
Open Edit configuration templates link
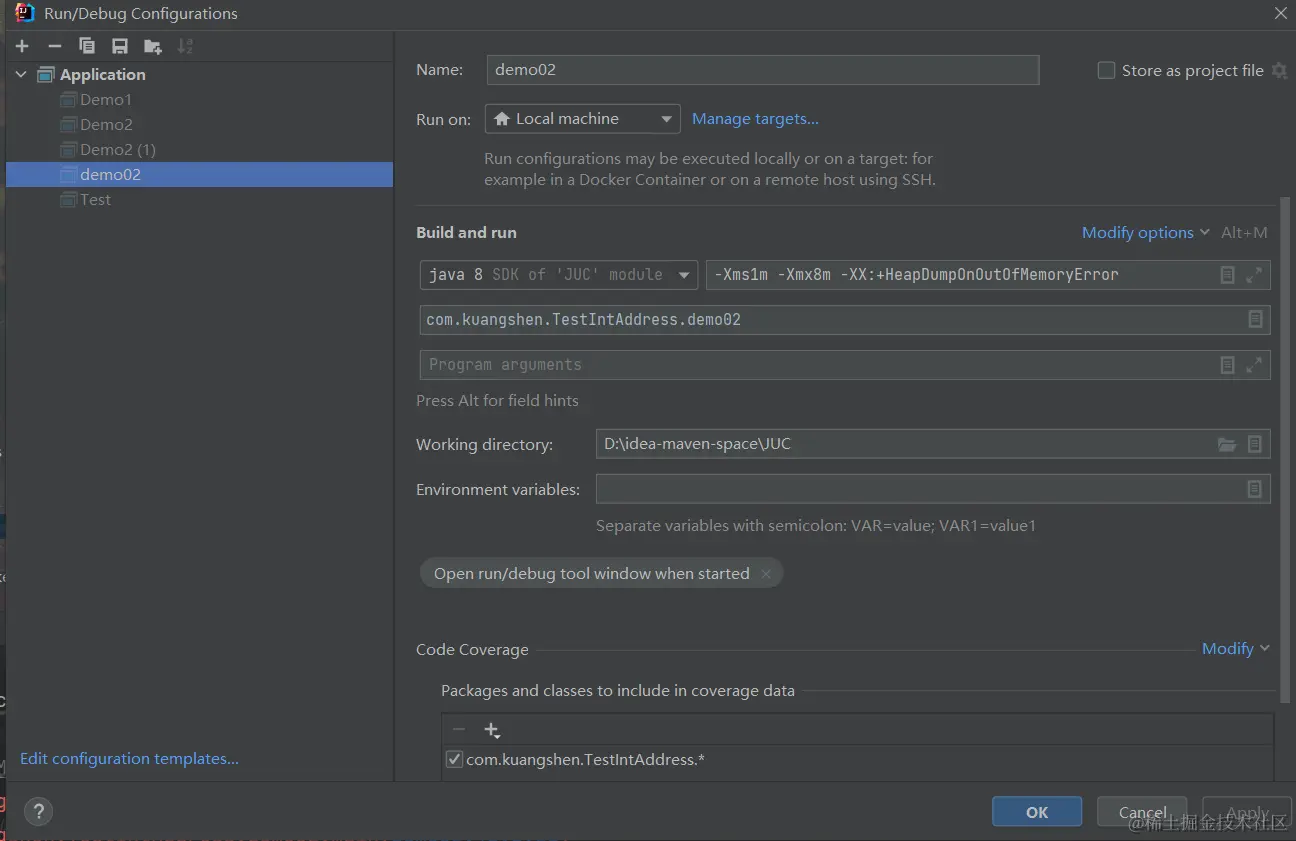point(129,758)
